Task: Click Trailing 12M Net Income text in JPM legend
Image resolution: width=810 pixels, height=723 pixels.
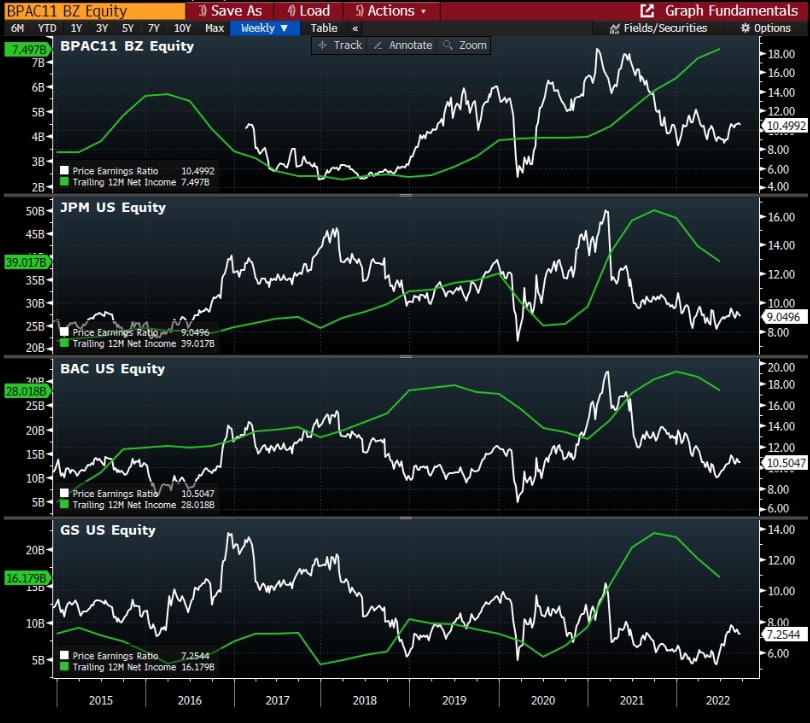Action: (124, 343)
